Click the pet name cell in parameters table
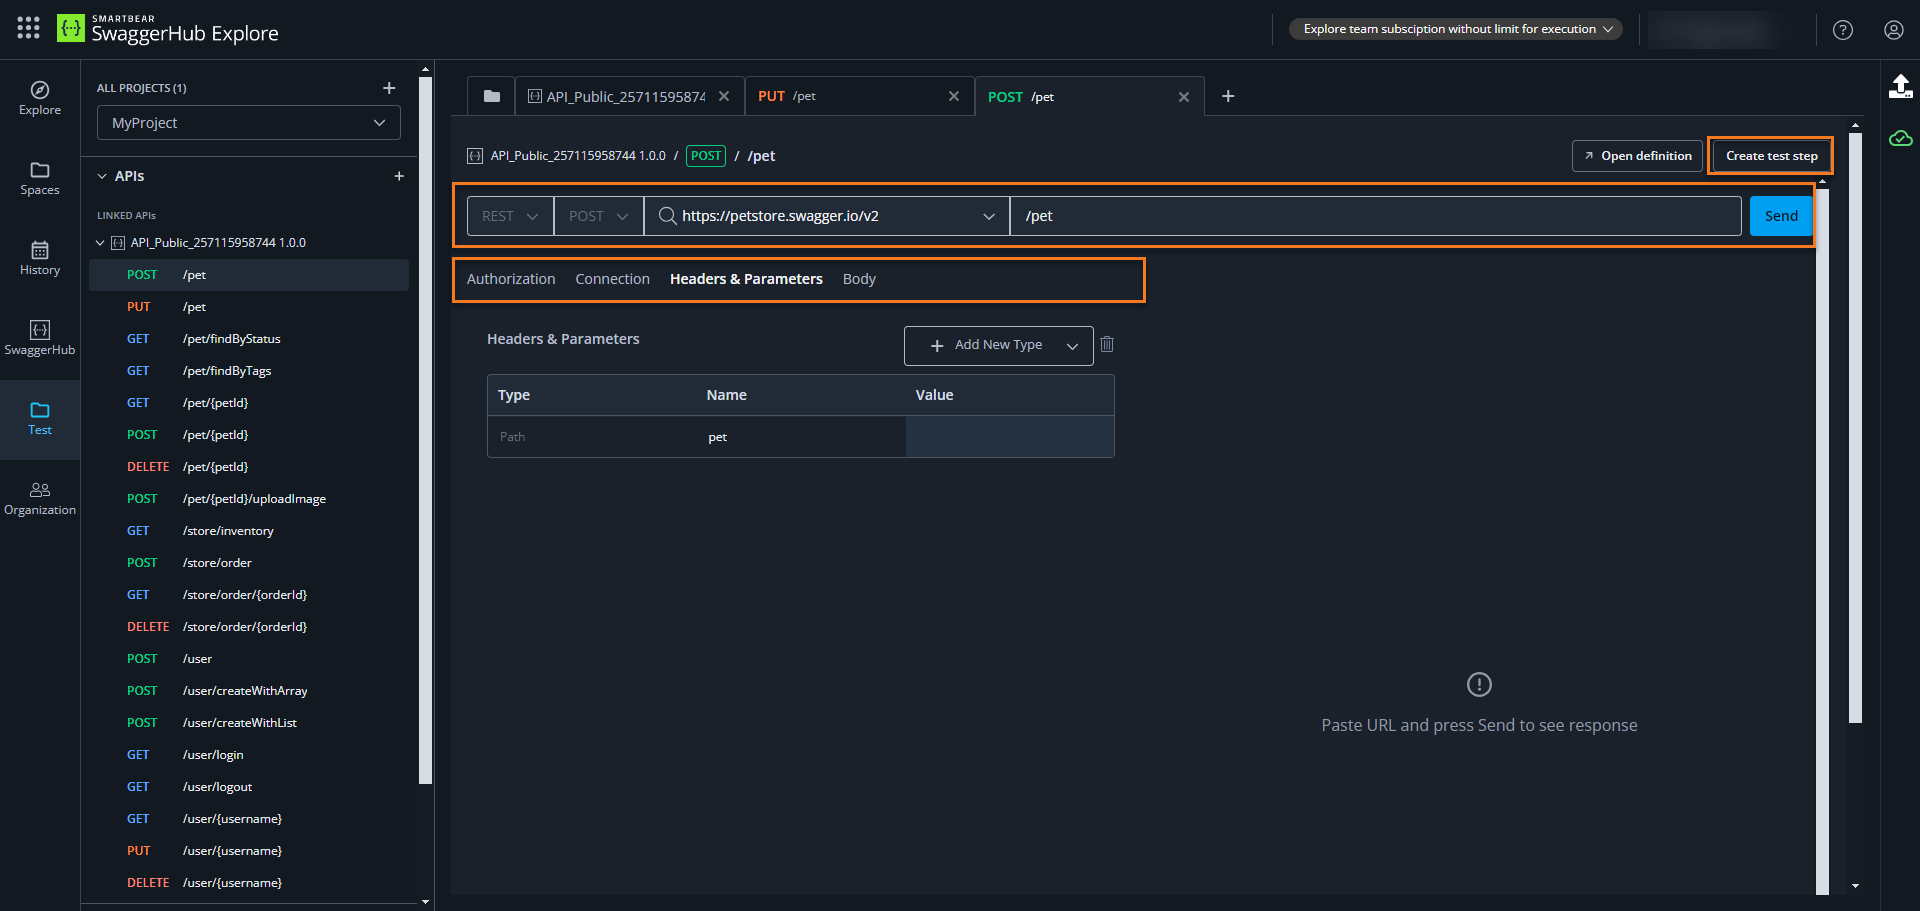The image size is (1920, 911). [800, 437]
